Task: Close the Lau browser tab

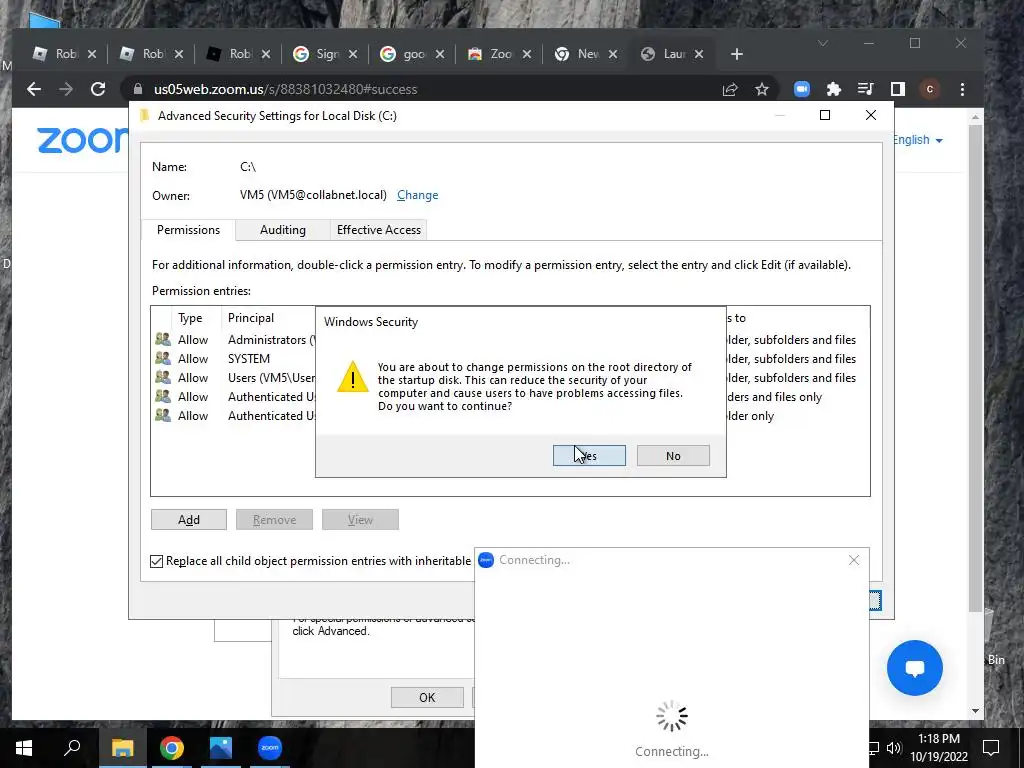Action: (x=699, y=54)
